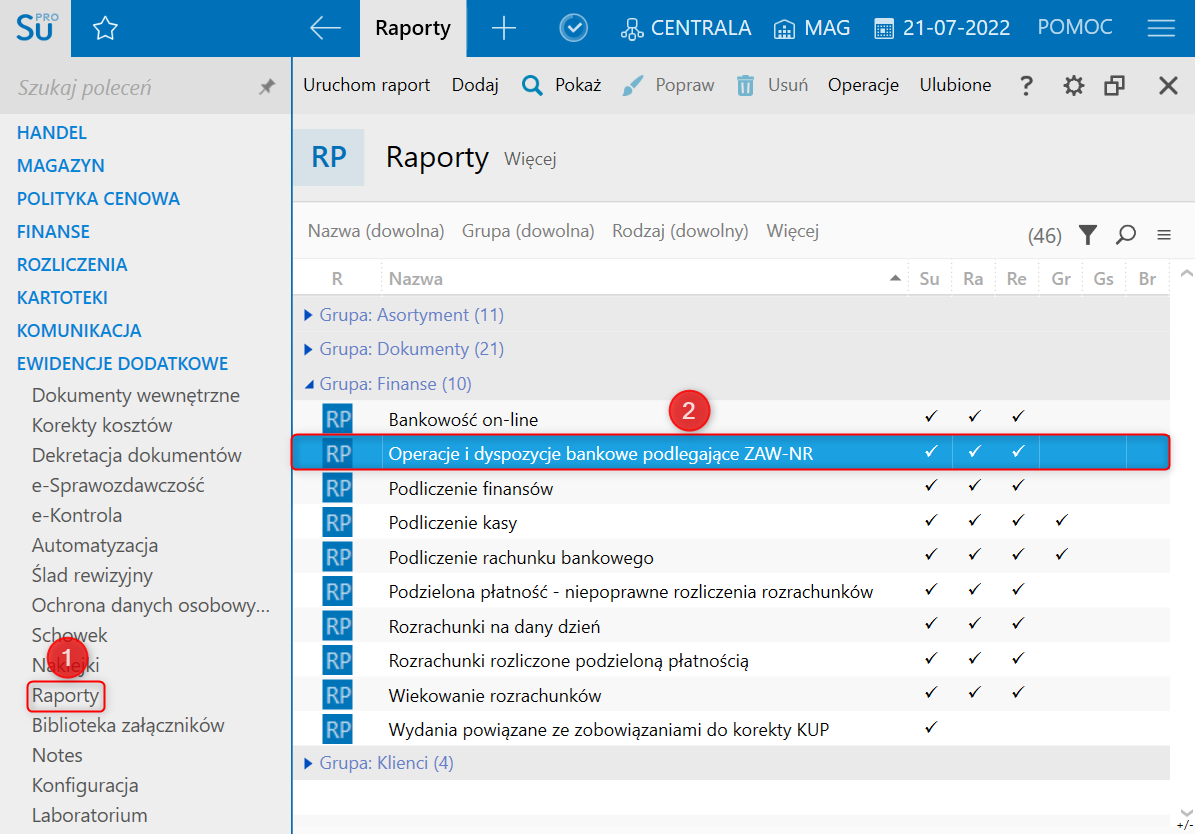Click the favorites star icon
This screenshot has width=1195, height=834.
105,29
